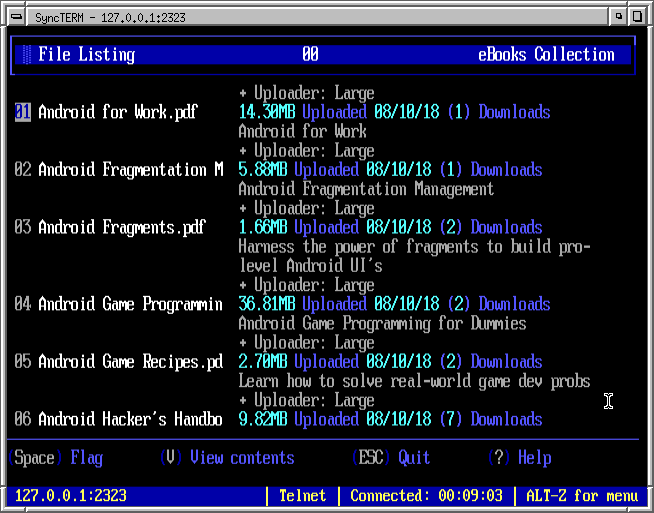Select file 06 Android Hacker's Handbo
The image size is (654, 513).
131,419
